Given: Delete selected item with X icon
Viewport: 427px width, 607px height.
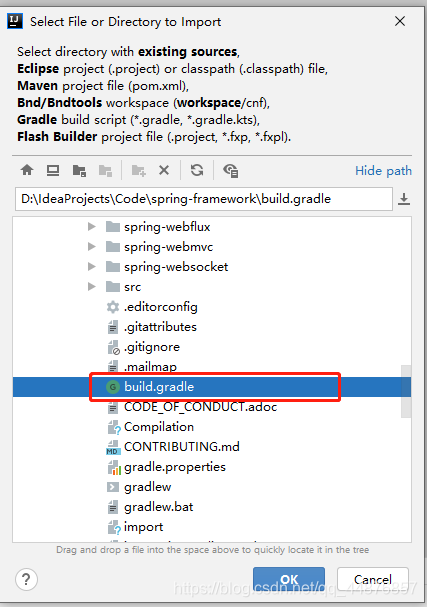Looking at the screenshot, I should (x=164, y=170).
